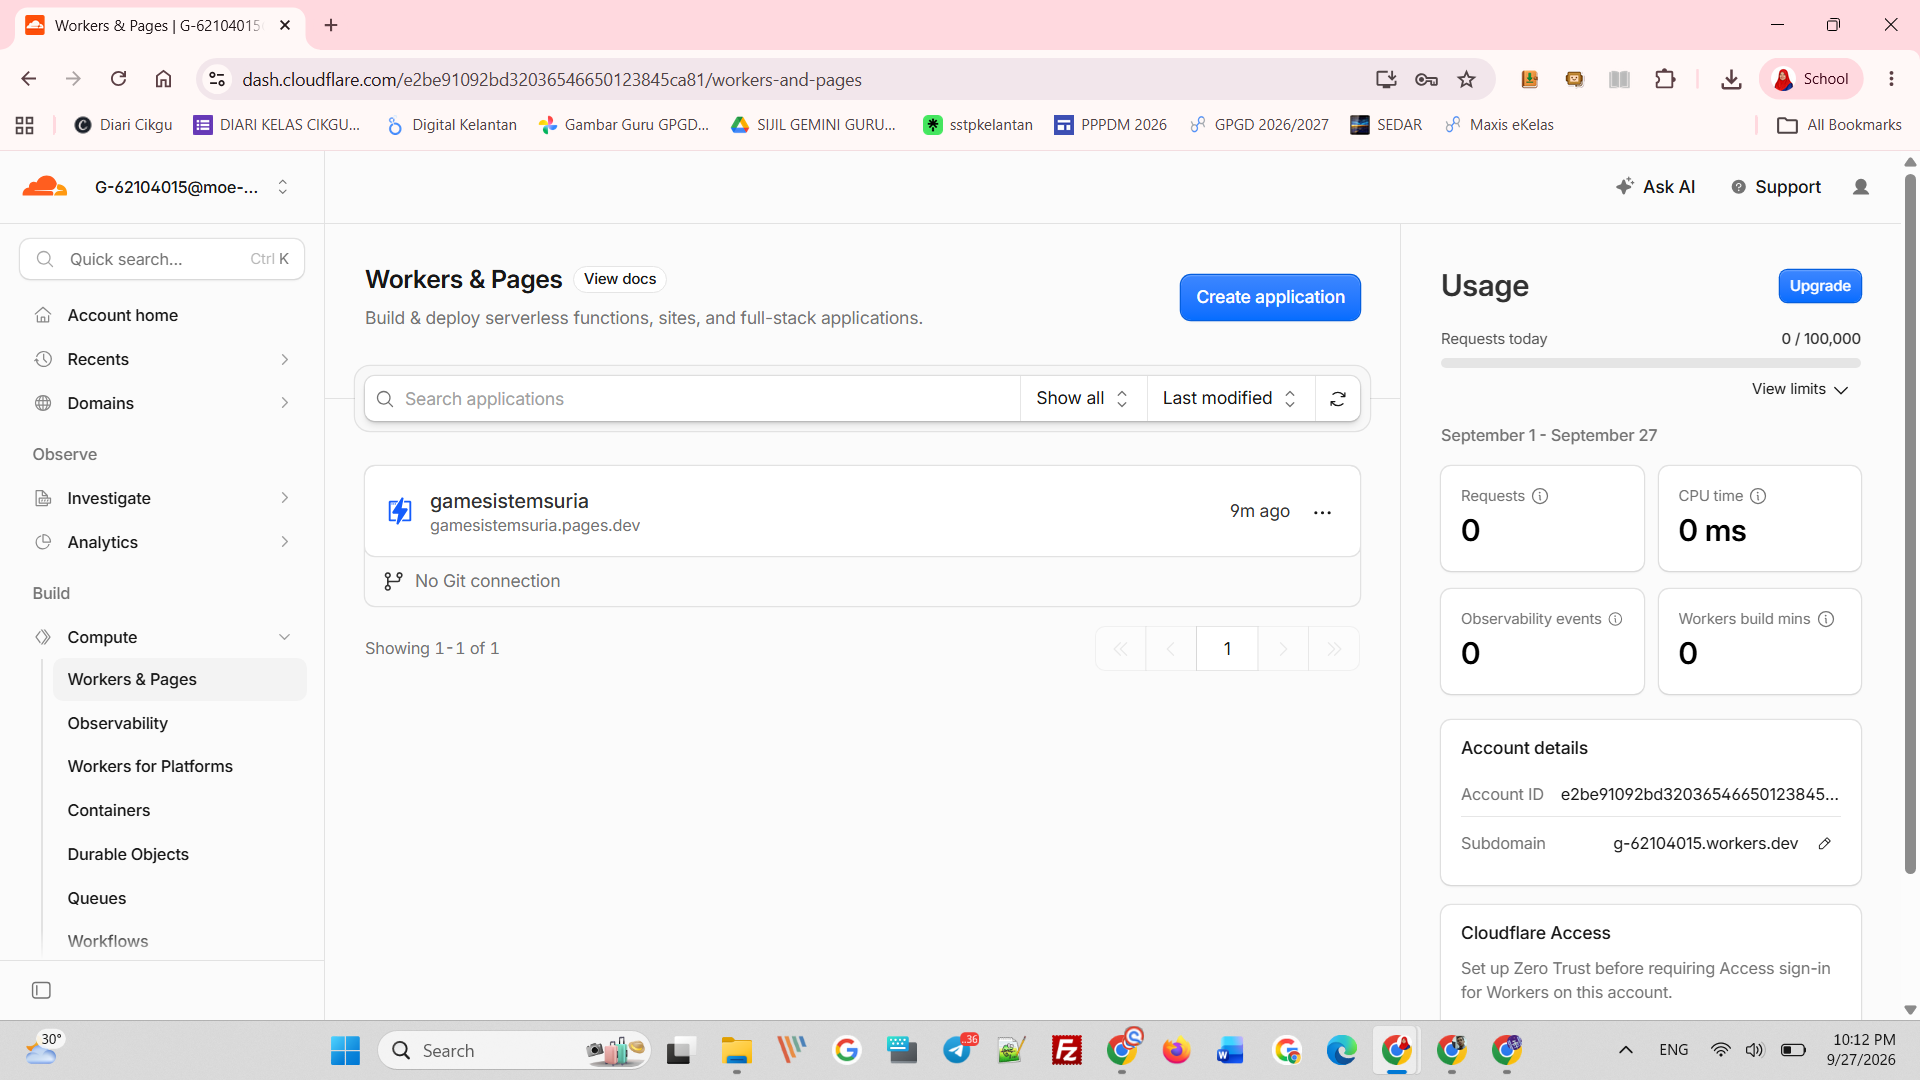Image resolution: width=1920 pixels, height=1080 pixels.
Task: Bookmark this page with the star
Action: (1466, 79)
